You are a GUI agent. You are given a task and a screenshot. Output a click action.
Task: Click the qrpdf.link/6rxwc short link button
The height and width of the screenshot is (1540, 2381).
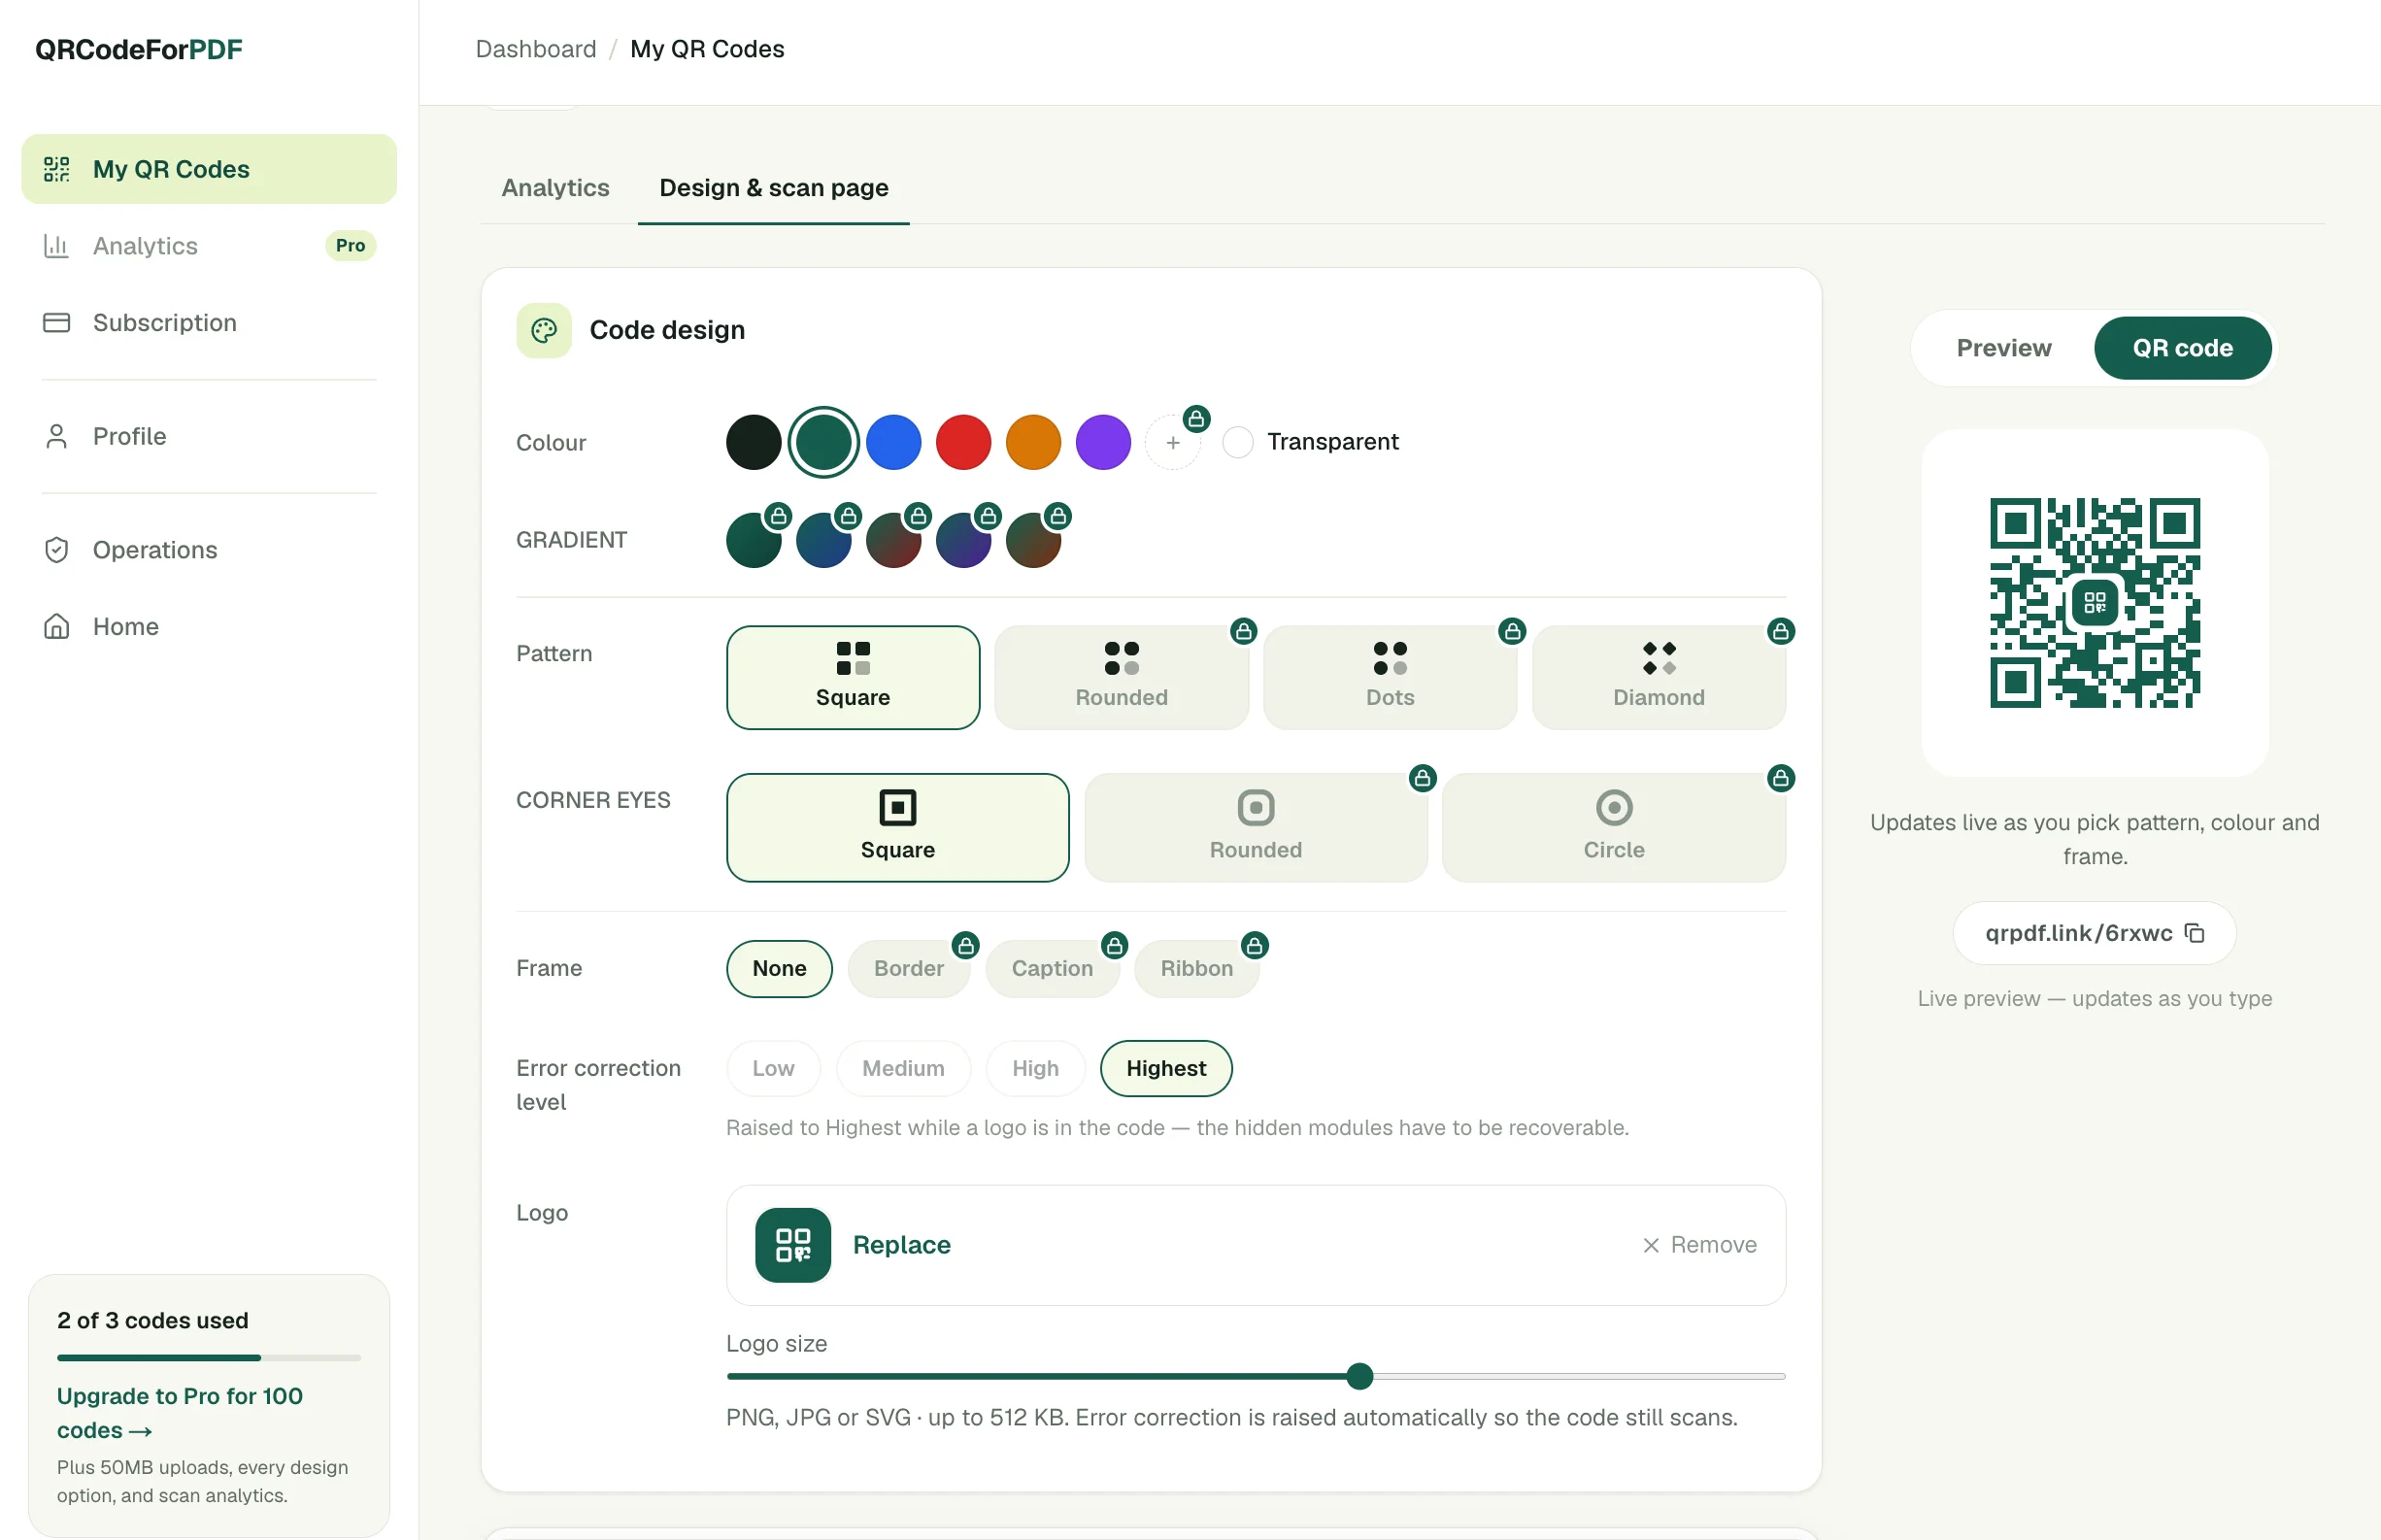point(2094,933)
